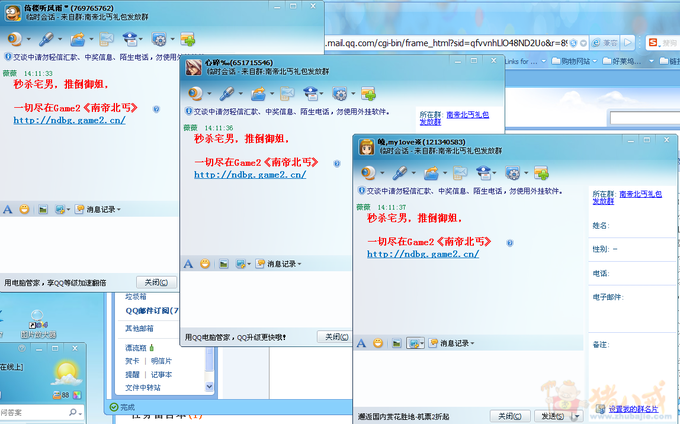Send a file in chat 121340583
Image resolution: width=680 pixels, height=424 pixels.
[432, 173]
